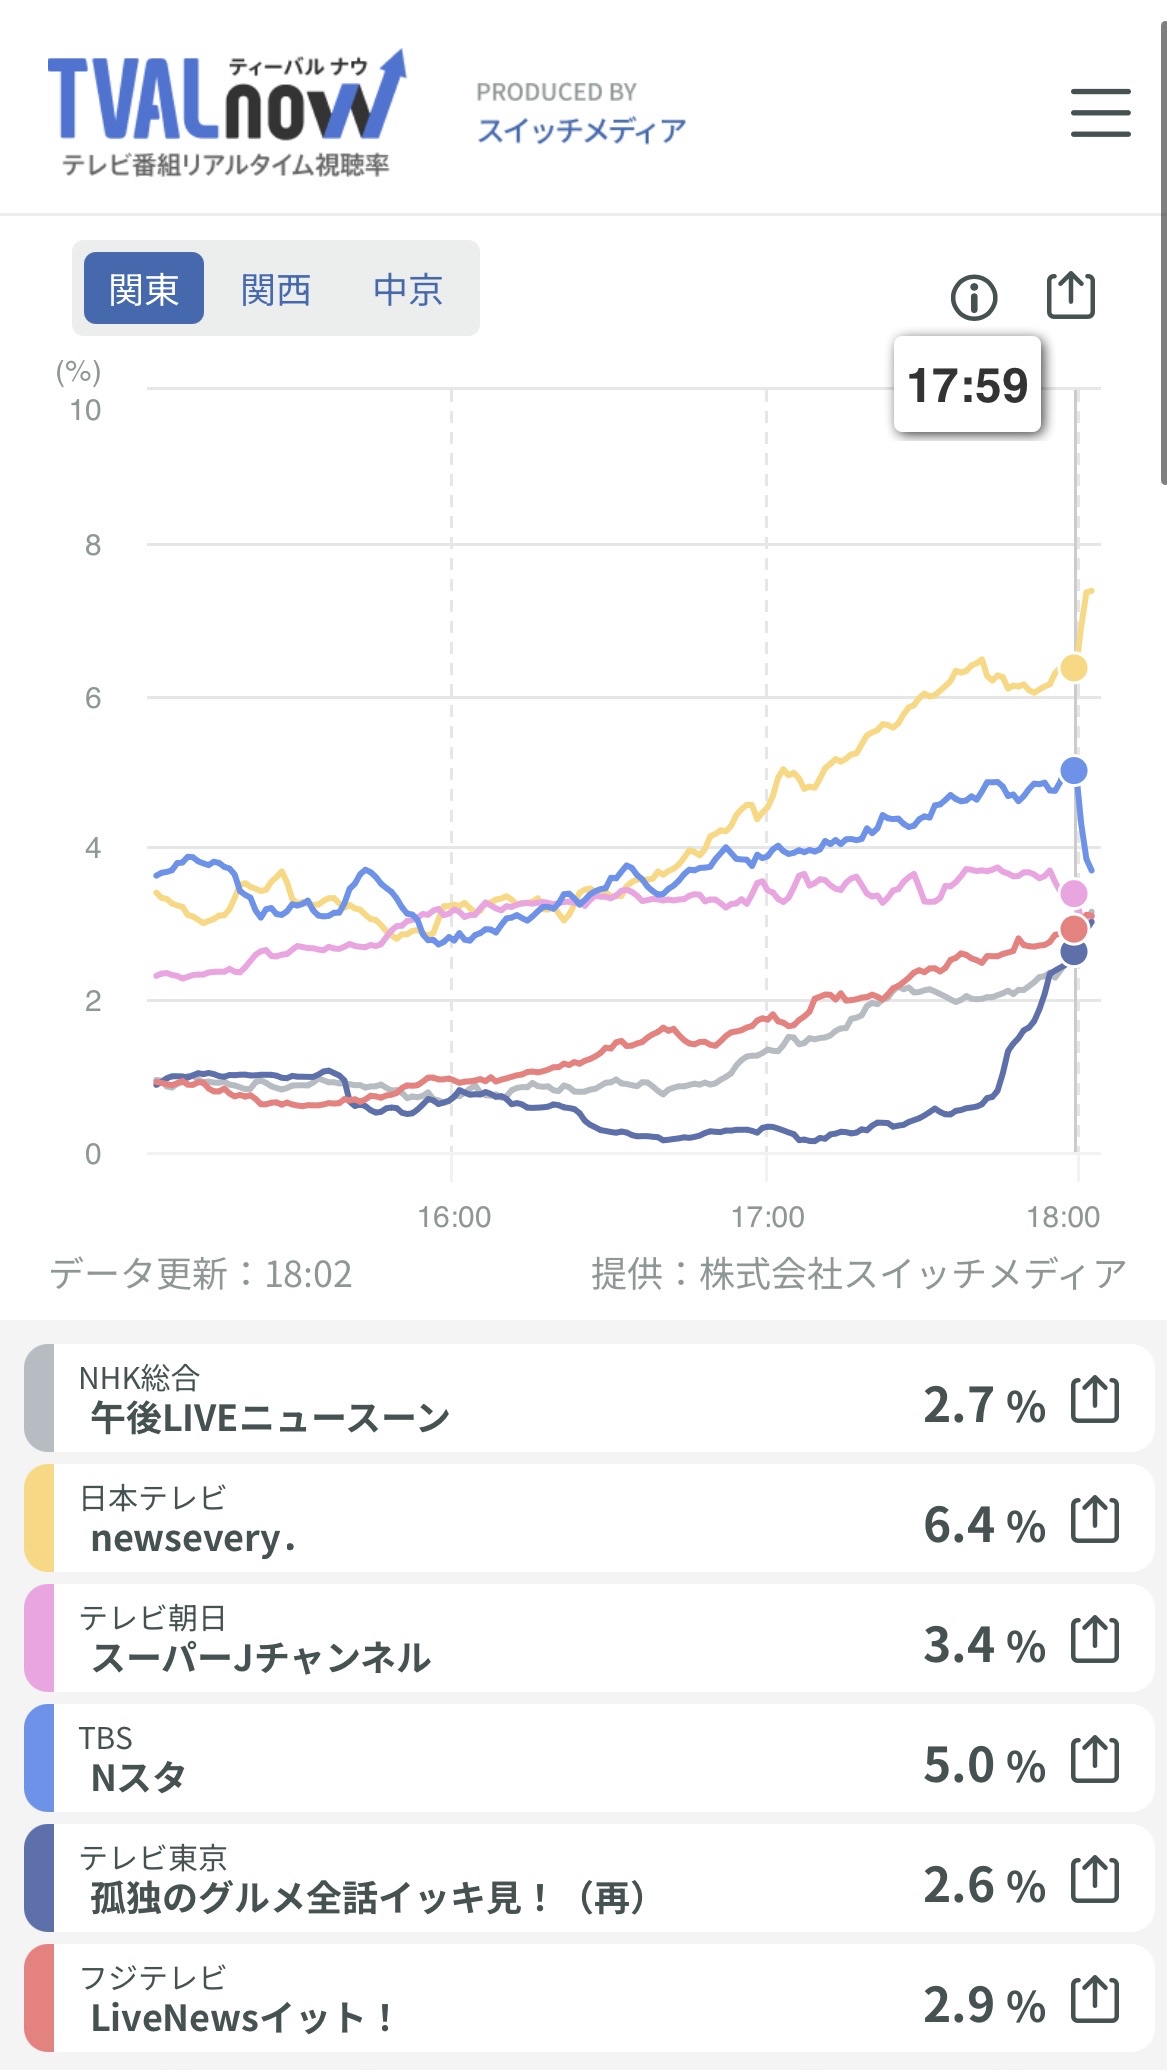
Task: Share the 日本テレビ newsevery. rating
Action: pos(1094,1519)
